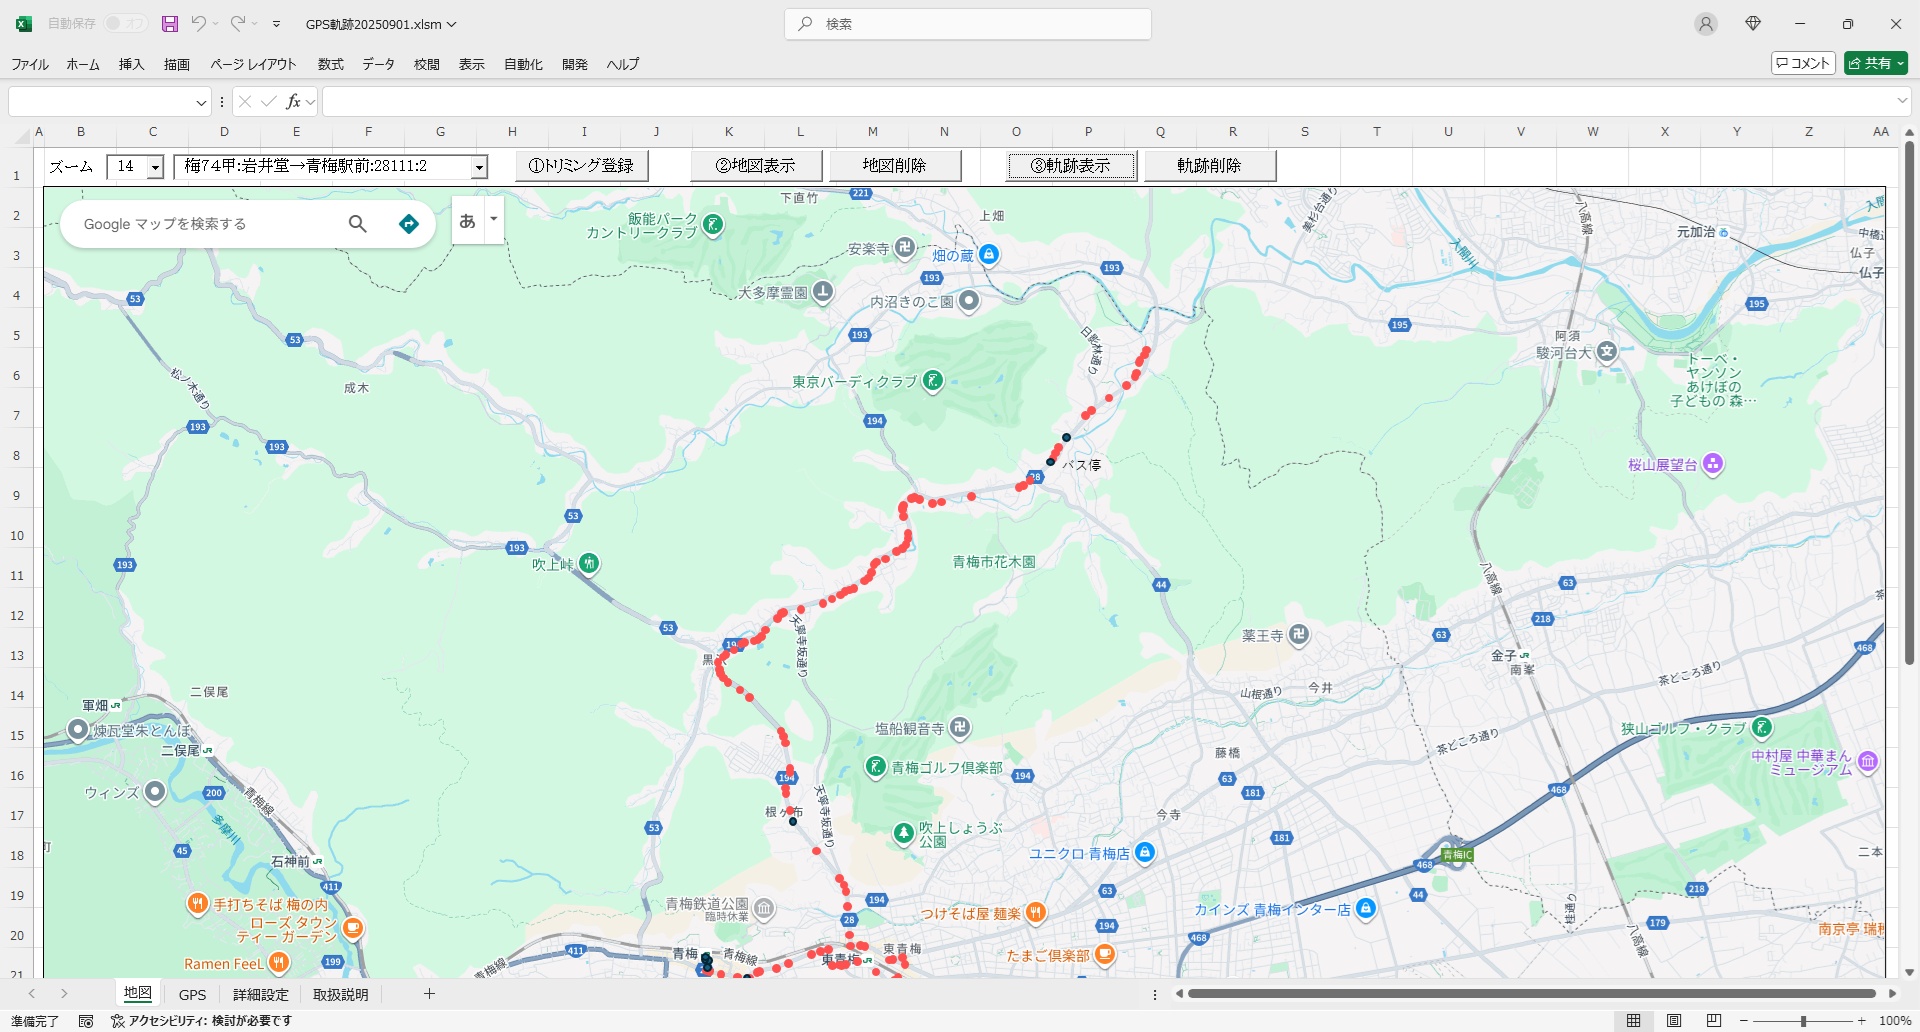Click the Google Maps magnifier search icon
This screenshot has height=1032, width=1920.
(x=357, y=224)
